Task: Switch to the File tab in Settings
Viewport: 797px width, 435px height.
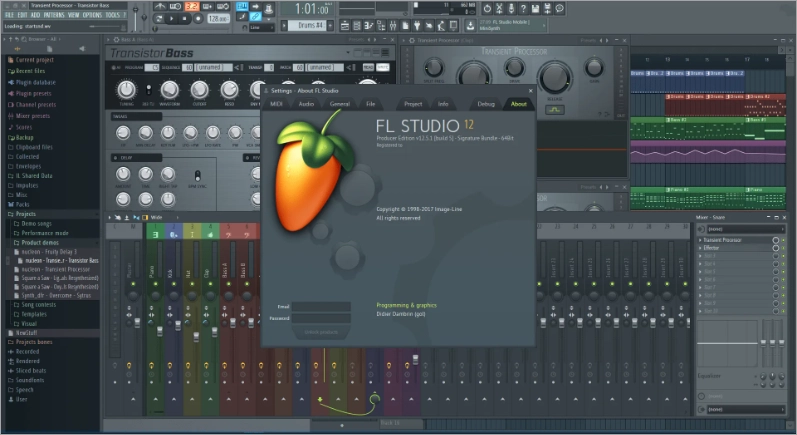Action: (x=371, y=104)
